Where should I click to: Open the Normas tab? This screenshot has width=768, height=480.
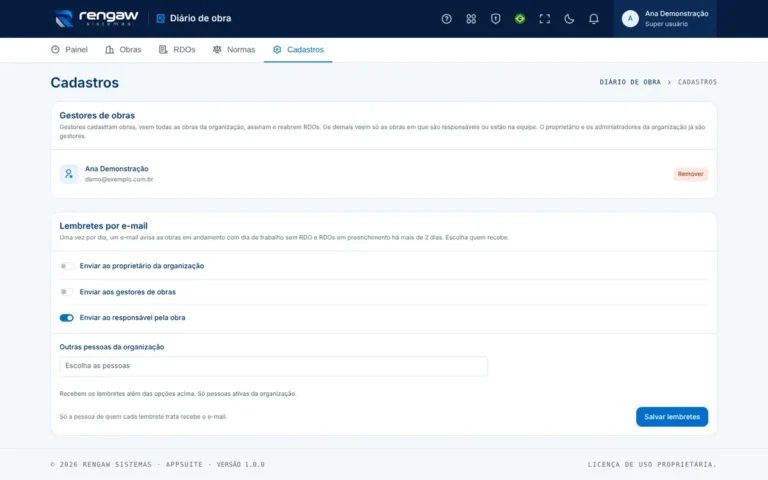pyautogui.click(x=234, y=49)
